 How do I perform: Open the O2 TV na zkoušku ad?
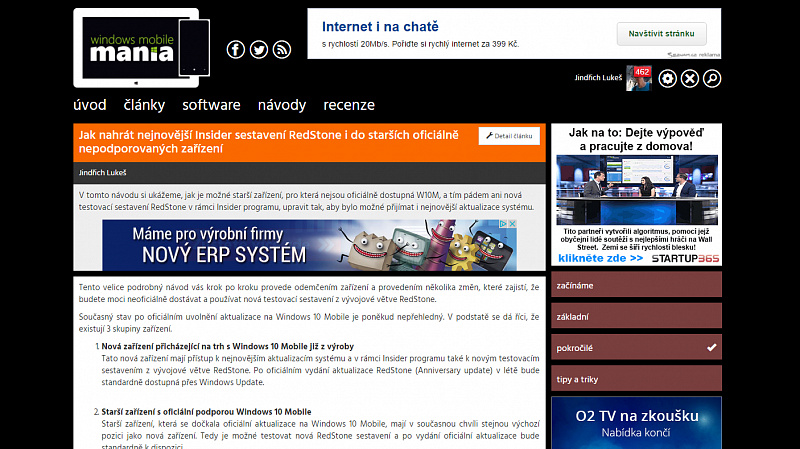(x=636, y=422)
